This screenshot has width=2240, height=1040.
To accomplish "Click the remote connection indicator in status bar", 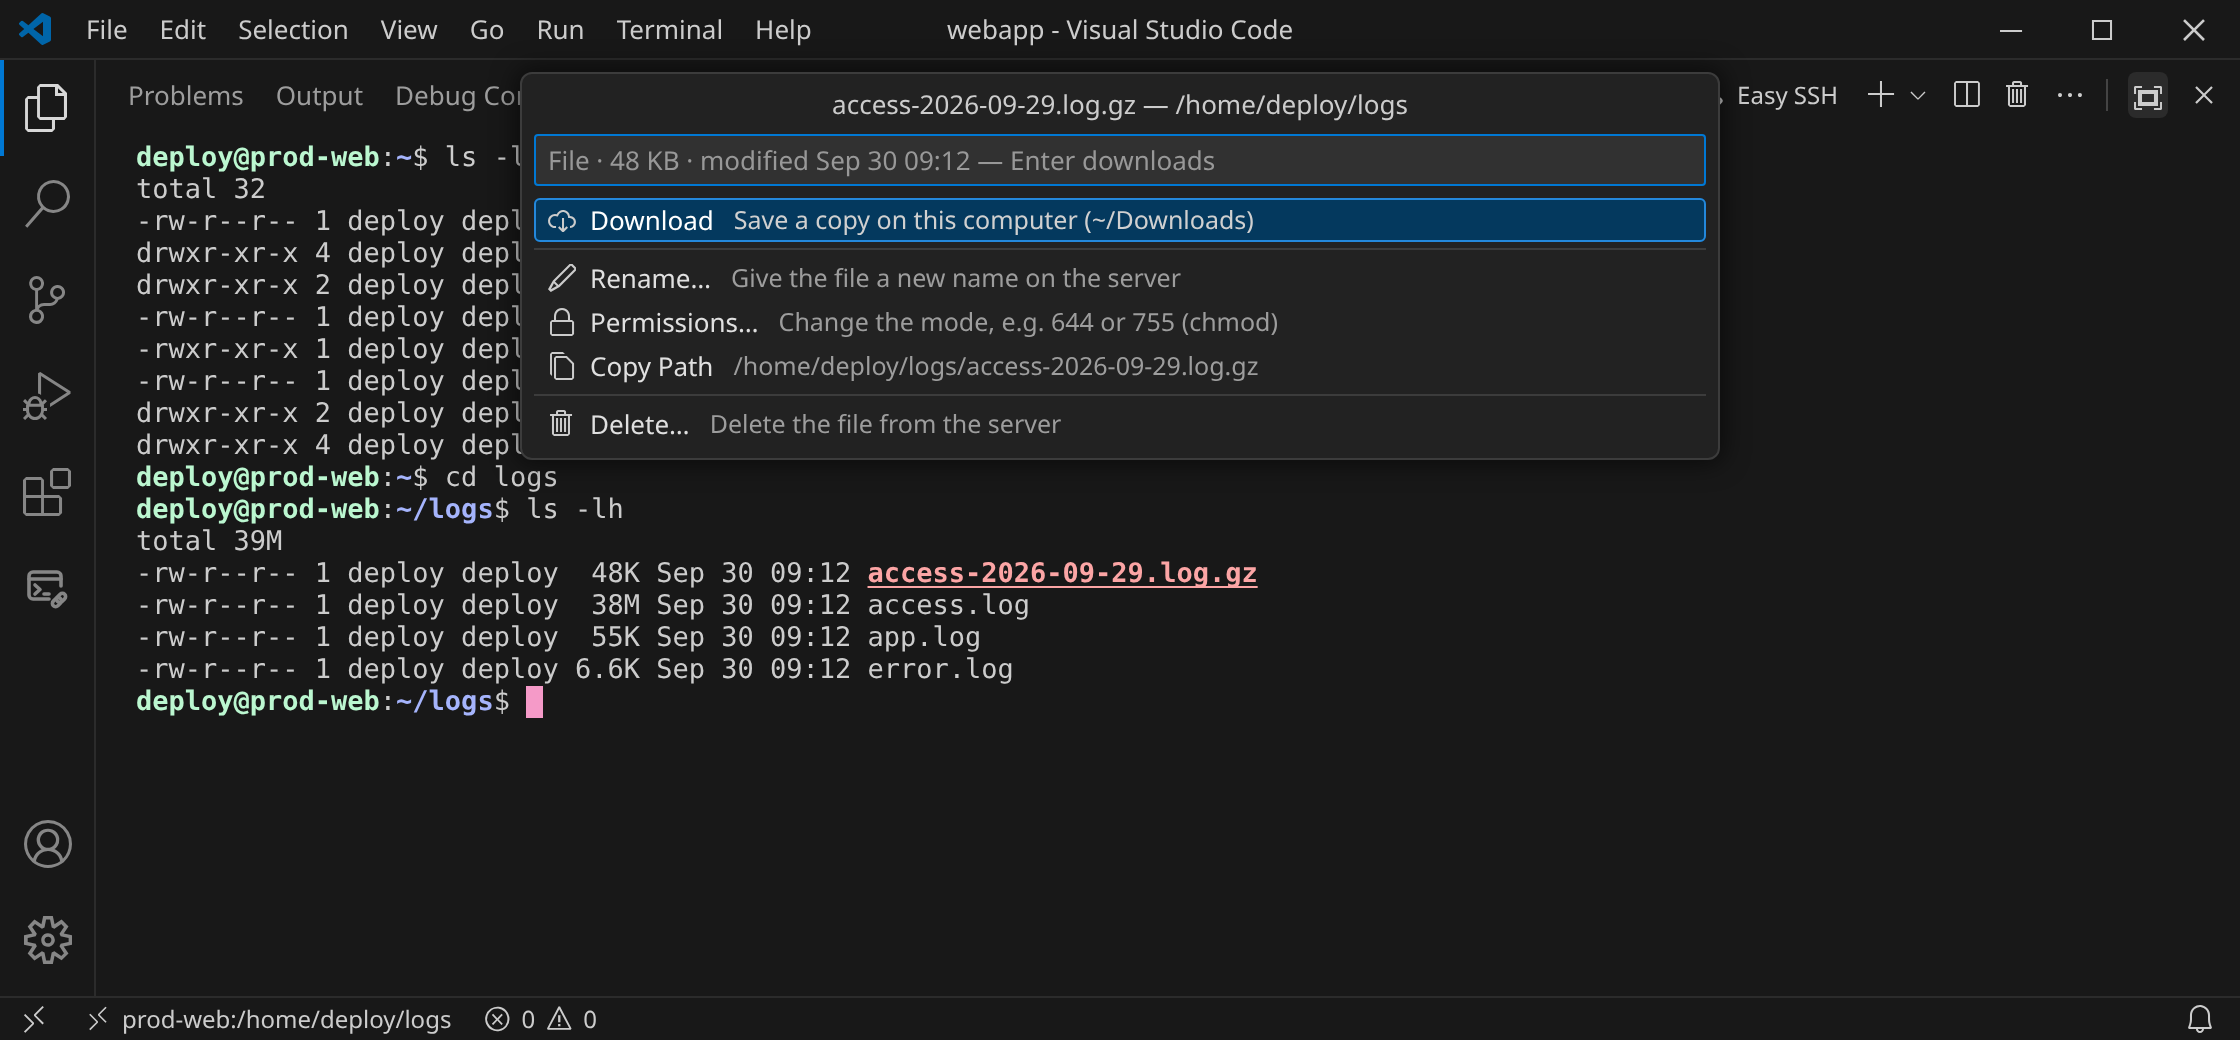I will tap(34, 1019).
